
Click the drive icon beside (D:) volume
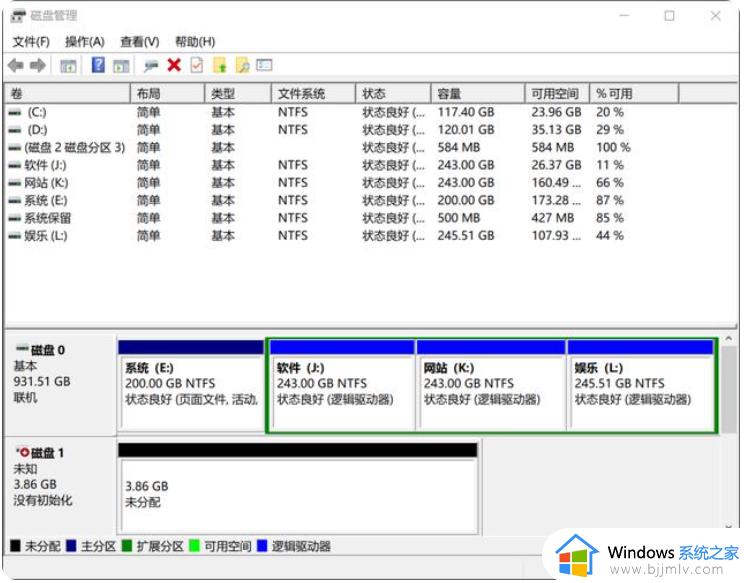click(x=15, y=130)
